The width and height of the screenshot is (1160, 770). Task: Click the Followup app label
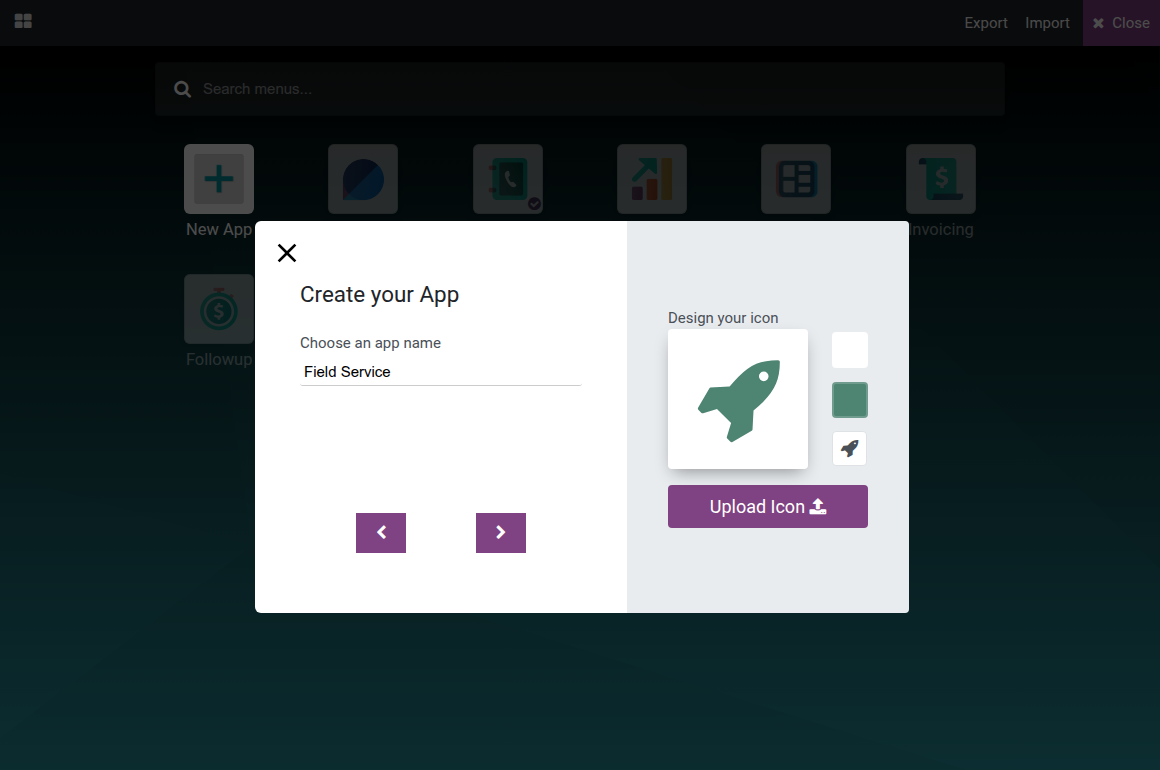(219, 359)
